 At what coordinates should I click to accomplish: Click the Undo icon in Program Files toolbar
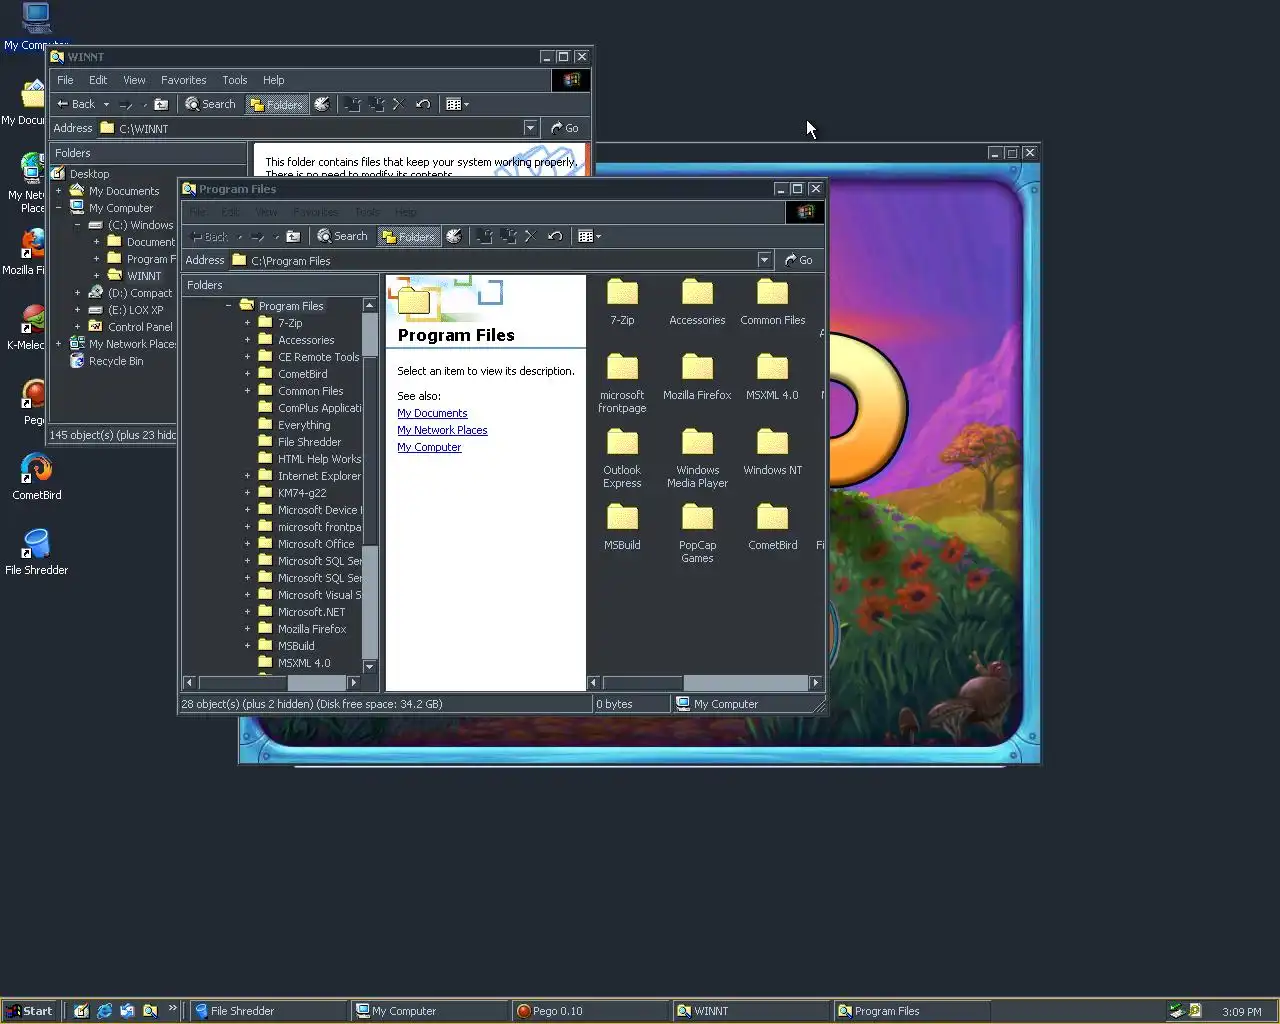[x=555, y=236]
